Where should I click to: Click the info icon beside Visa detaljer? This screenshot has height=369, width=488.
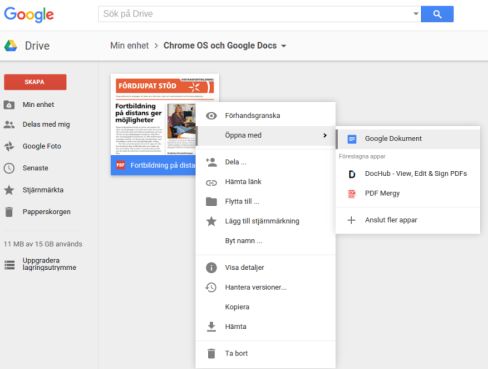point(211,268)
